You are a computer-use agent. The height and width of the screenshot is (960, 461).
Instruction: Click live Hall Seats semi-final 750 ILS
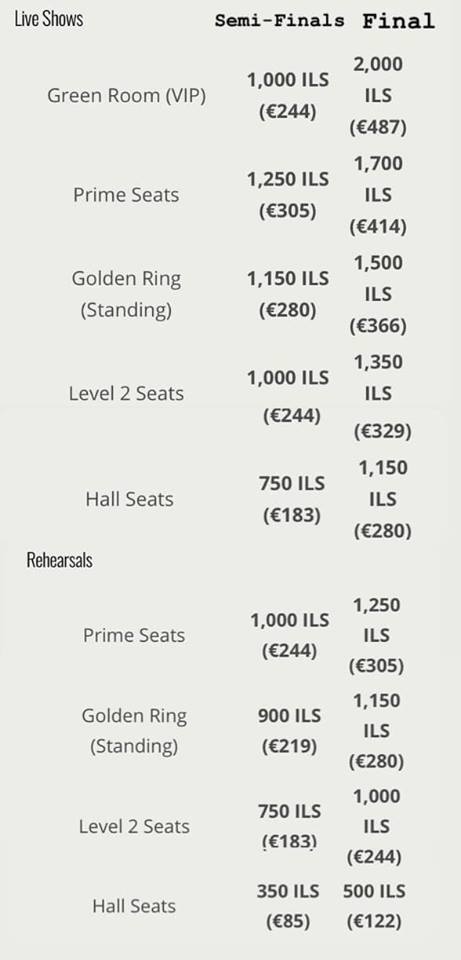coord(292,483)
